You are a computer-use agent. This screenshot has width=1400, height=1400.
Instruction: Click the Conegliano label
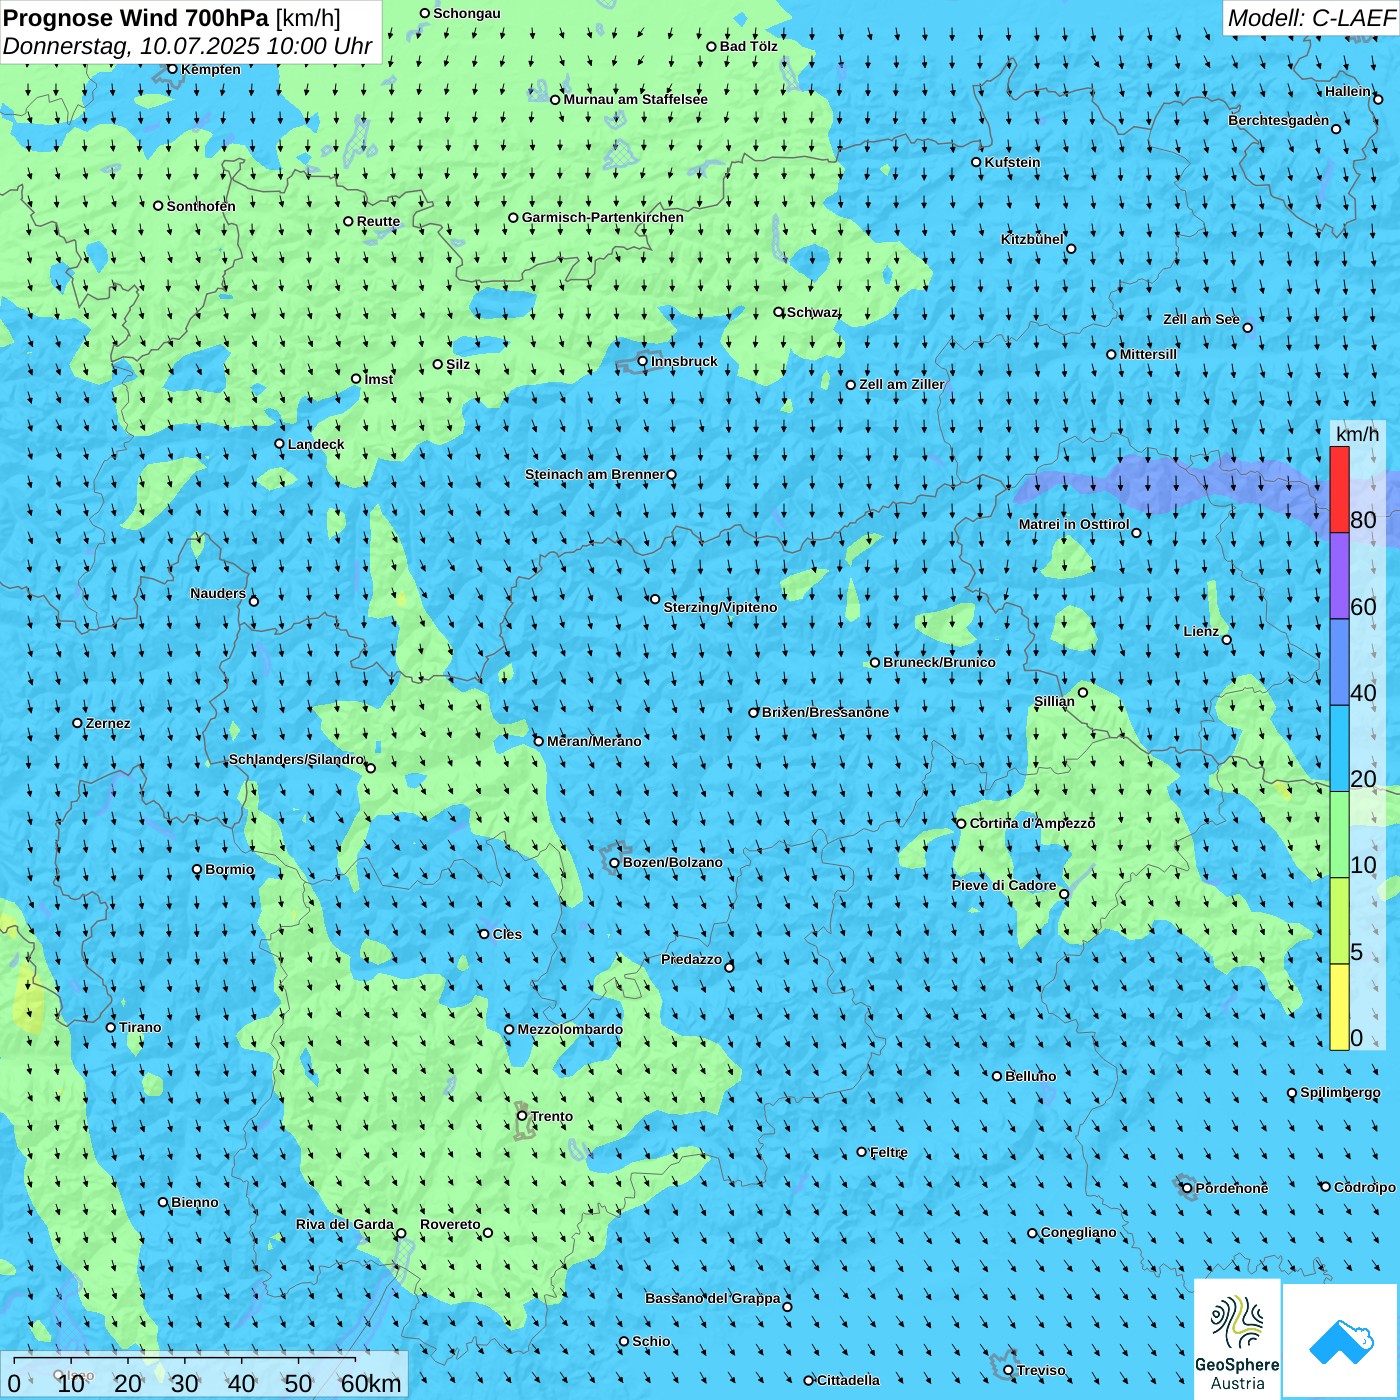1079,1232
